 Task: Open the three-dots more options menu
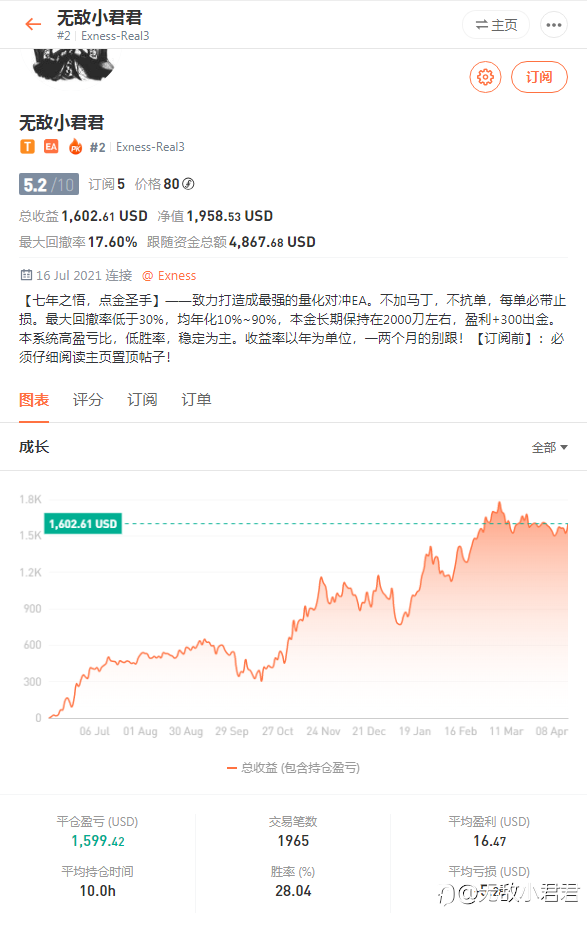point(554,25)
